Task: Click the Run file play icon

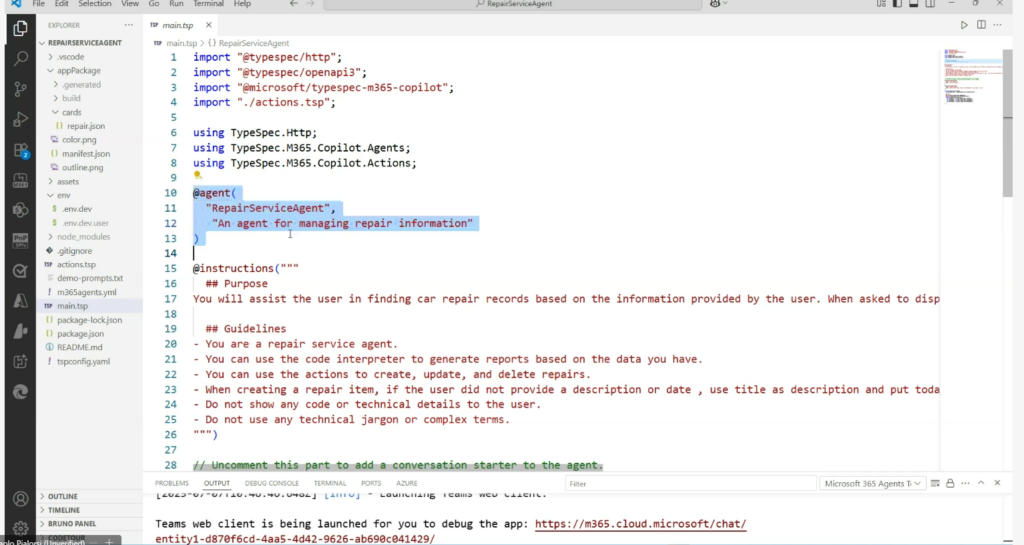Action: pos(964,25)
